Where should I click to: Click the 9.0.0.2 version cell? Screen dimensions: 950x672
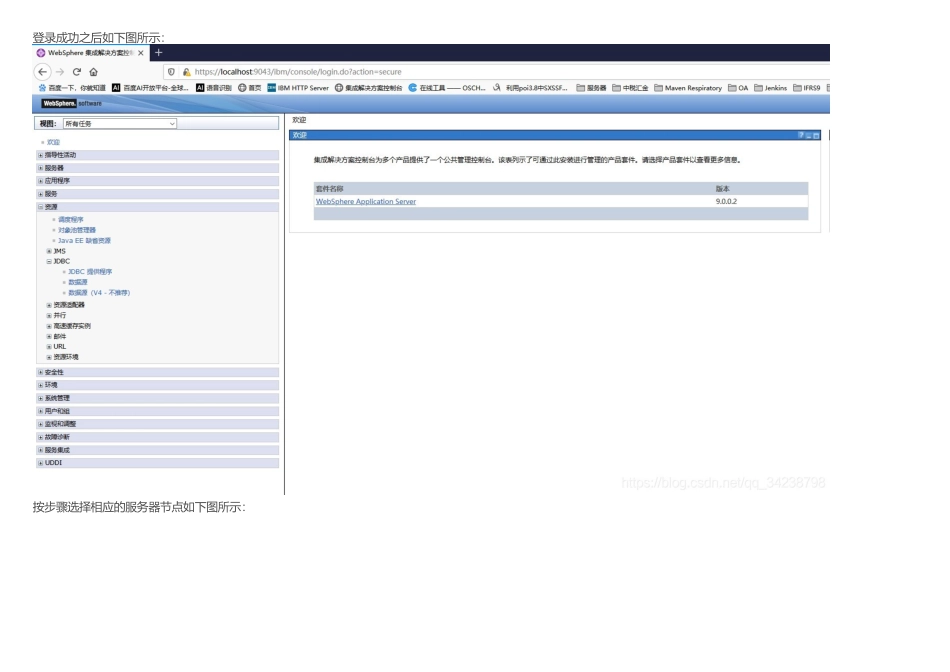726,202
